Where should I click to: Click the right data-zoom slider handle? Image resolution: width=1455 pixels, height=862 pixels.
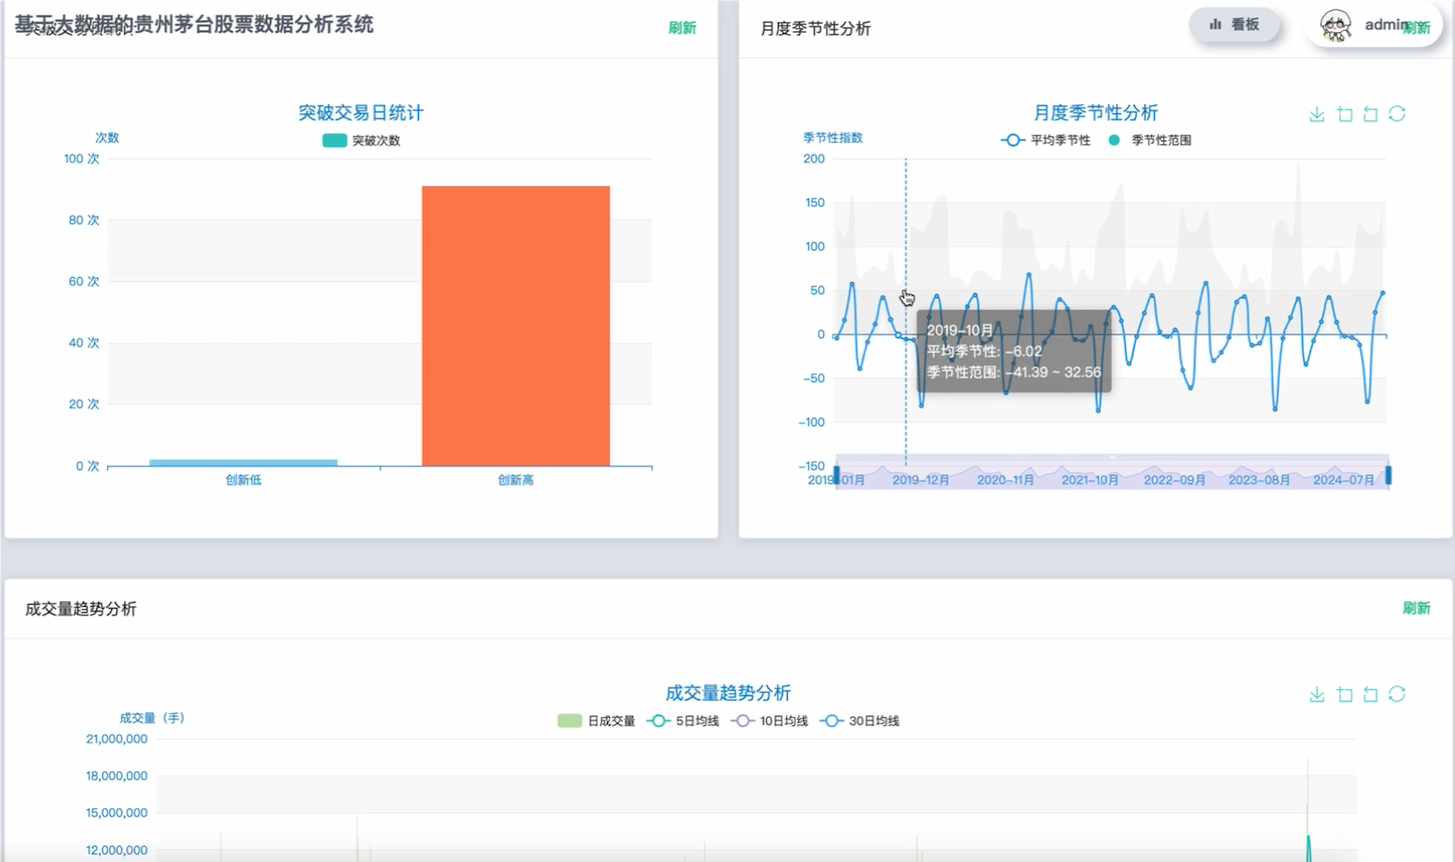click(1388, 476)
